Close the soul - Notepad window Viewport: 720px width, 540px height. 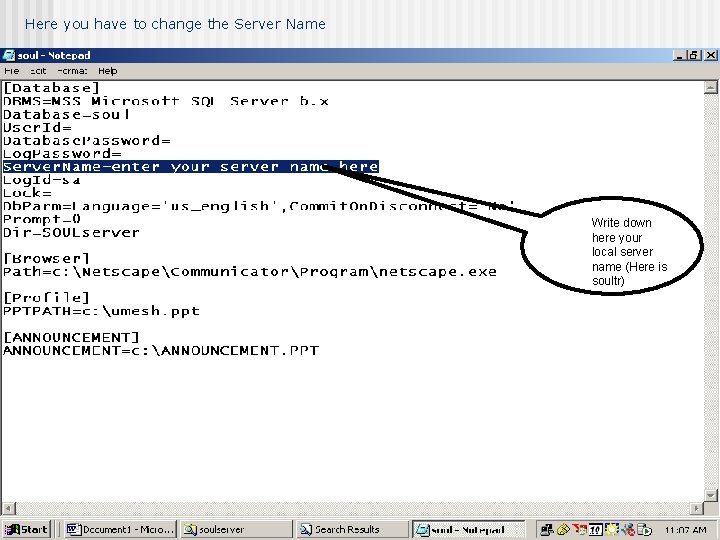pos(710,56)
